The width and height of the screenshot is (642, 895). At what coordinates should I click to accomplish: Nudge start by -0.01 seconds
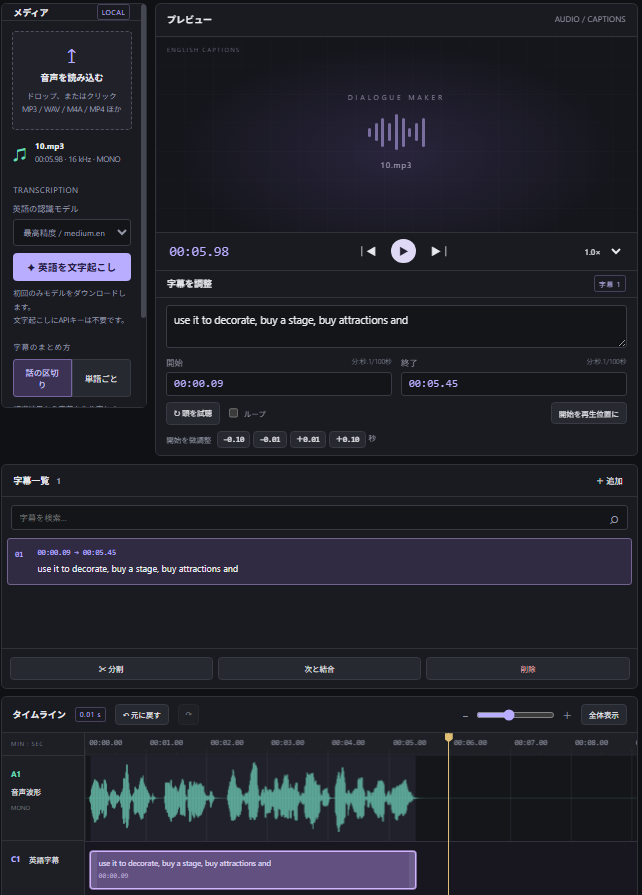tap(270, 440)
